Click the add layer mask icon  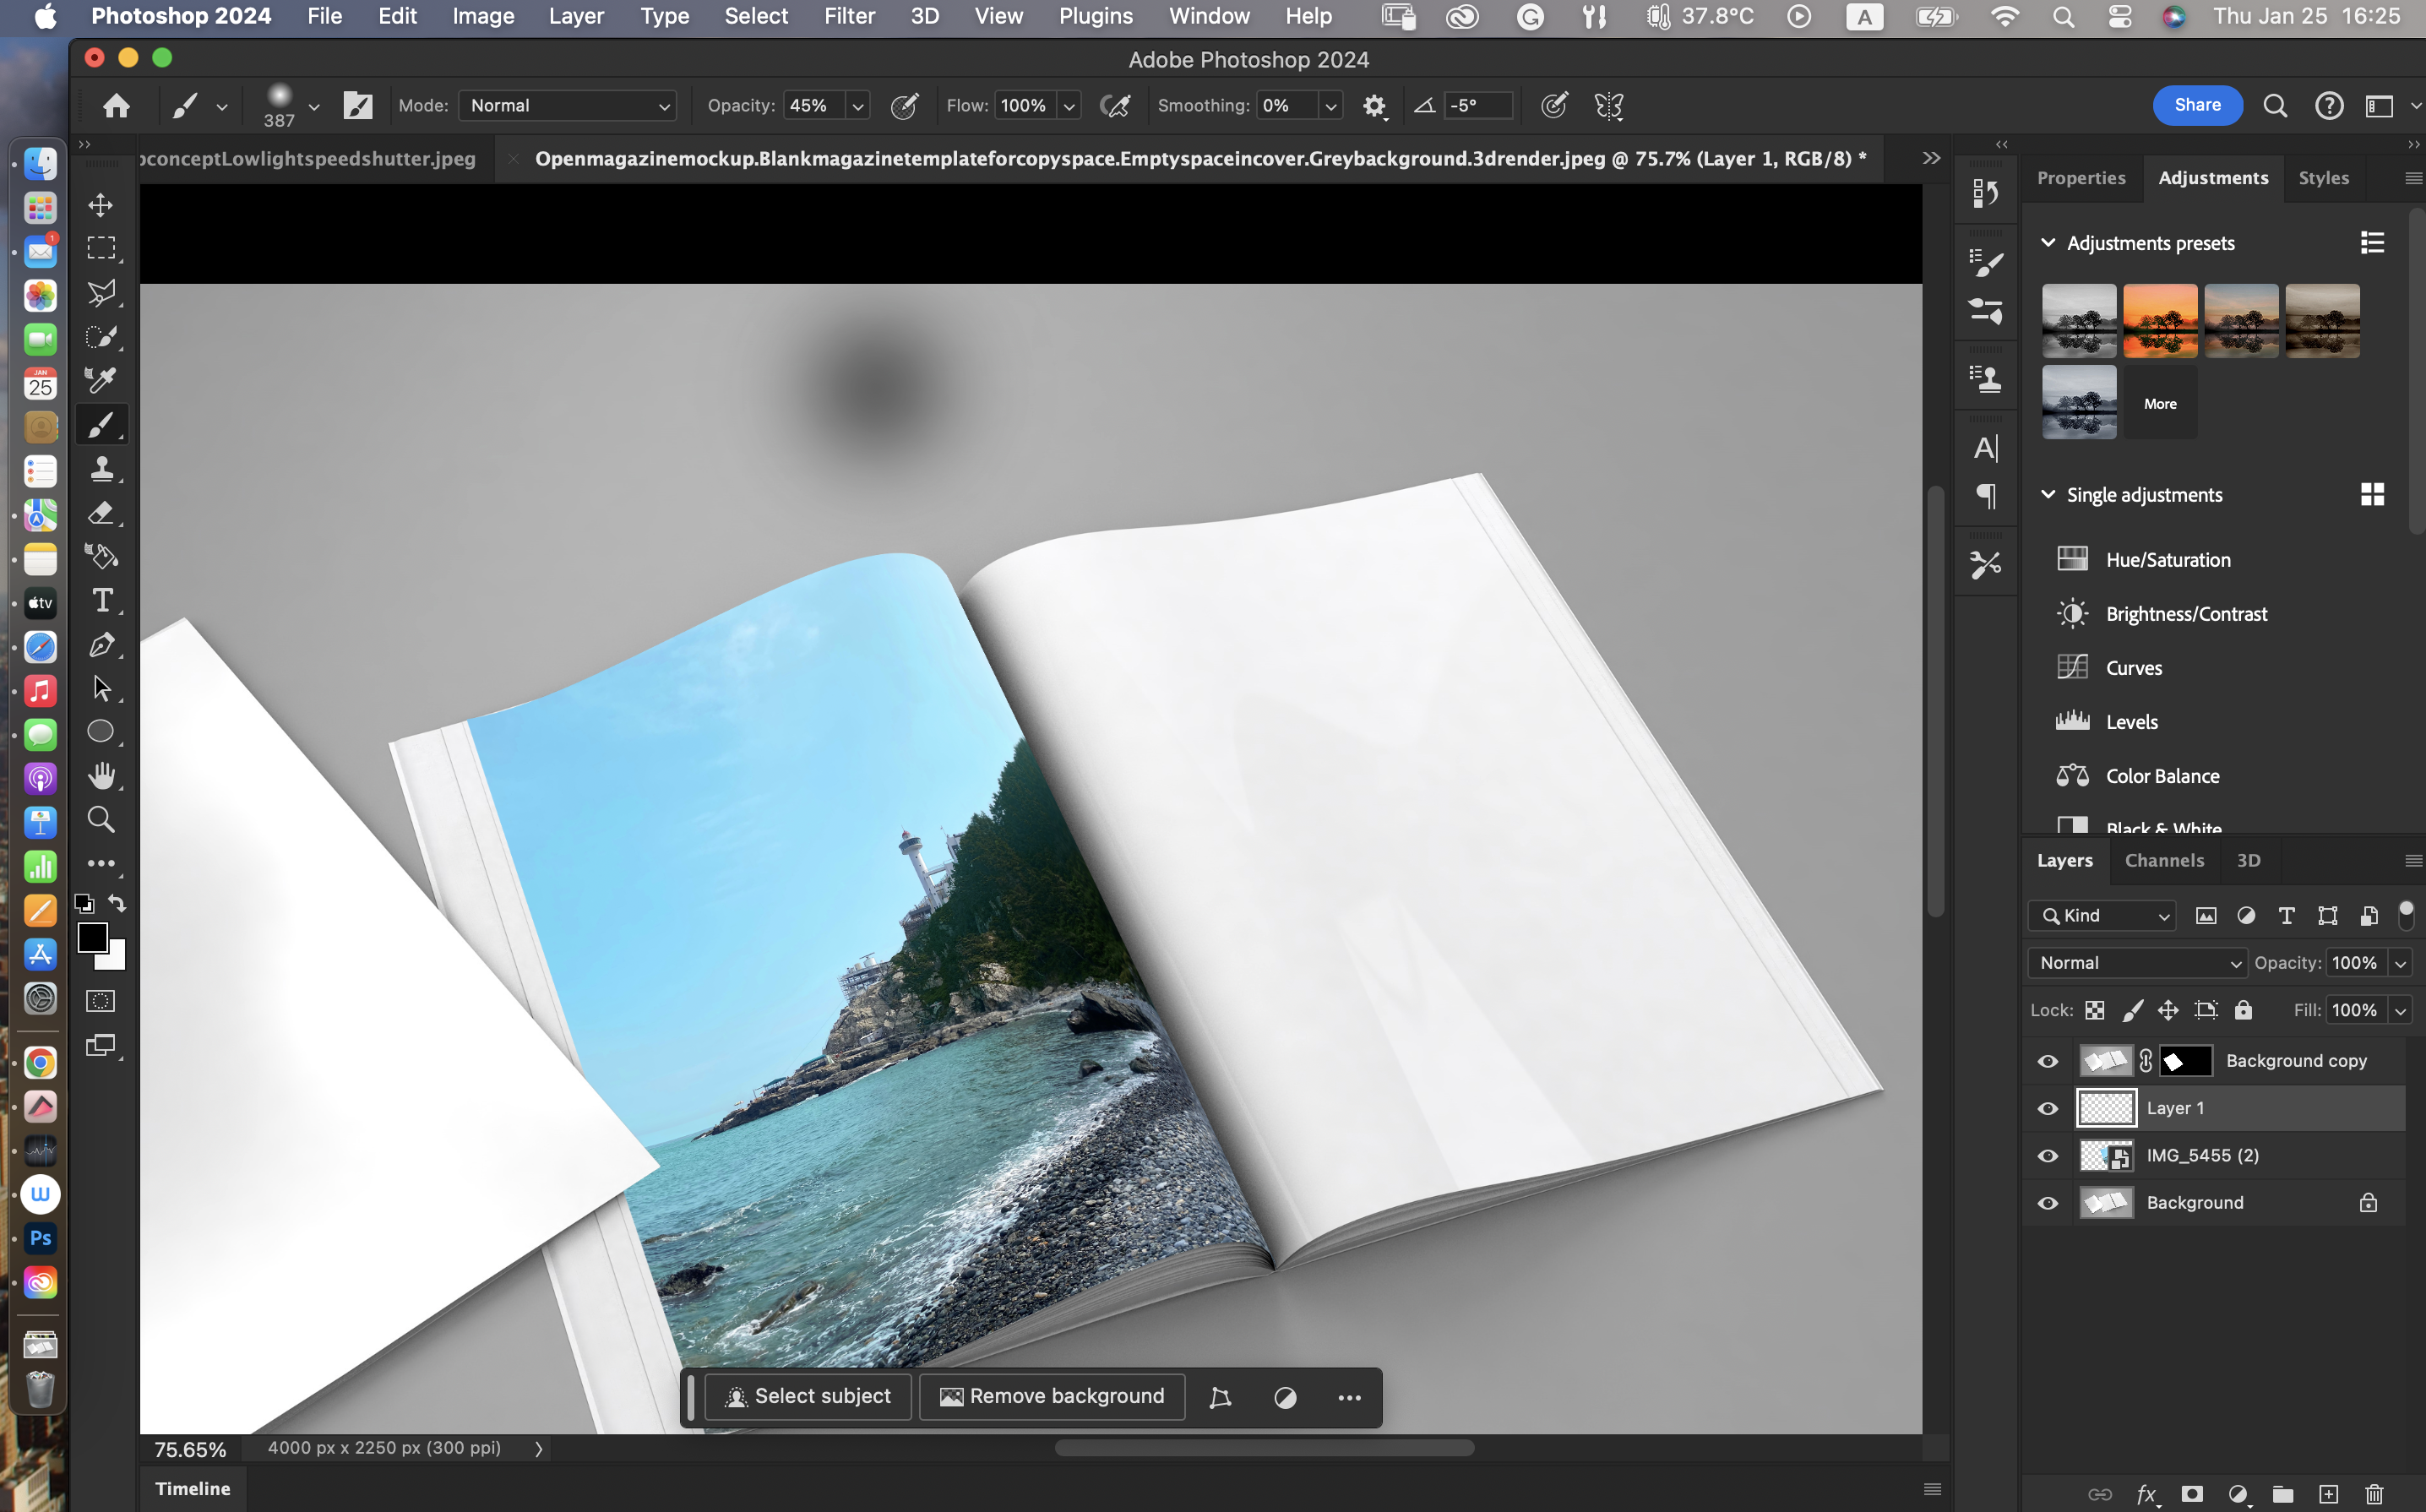point(2192,1494)
